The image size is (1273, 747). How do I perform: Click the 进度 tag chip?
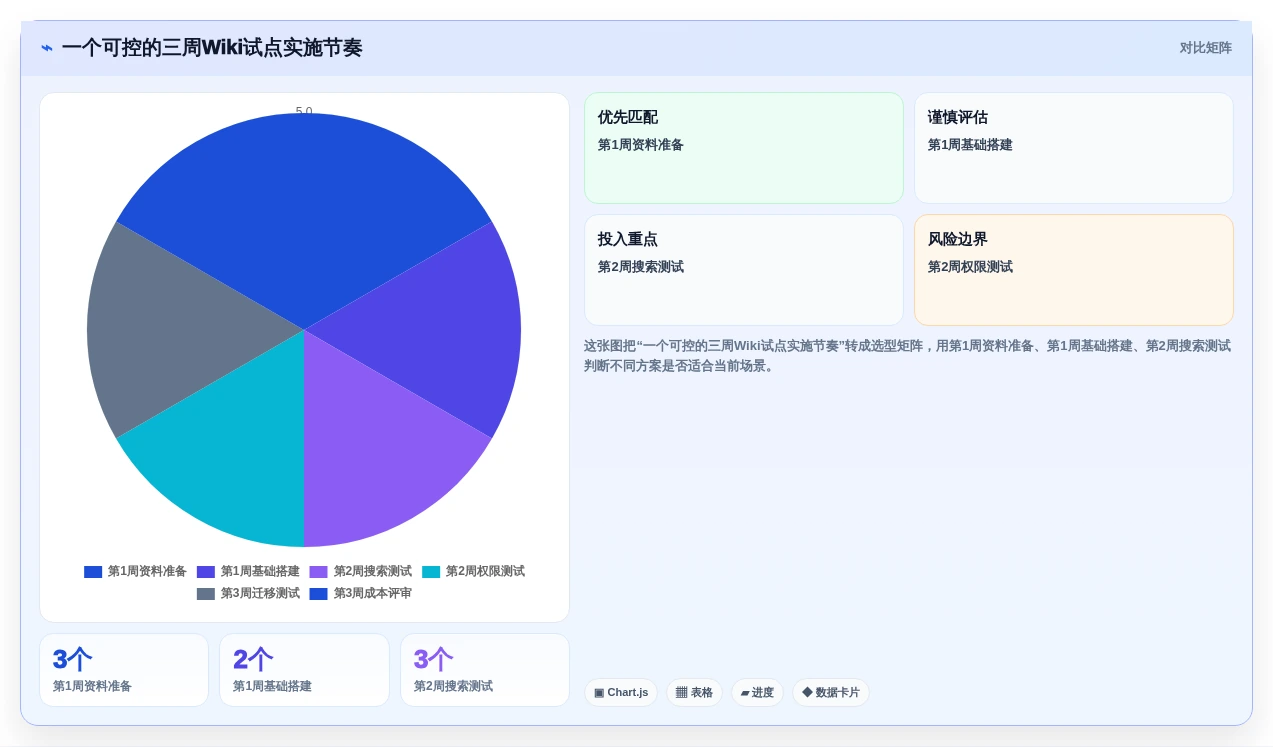tap(757, 692)
